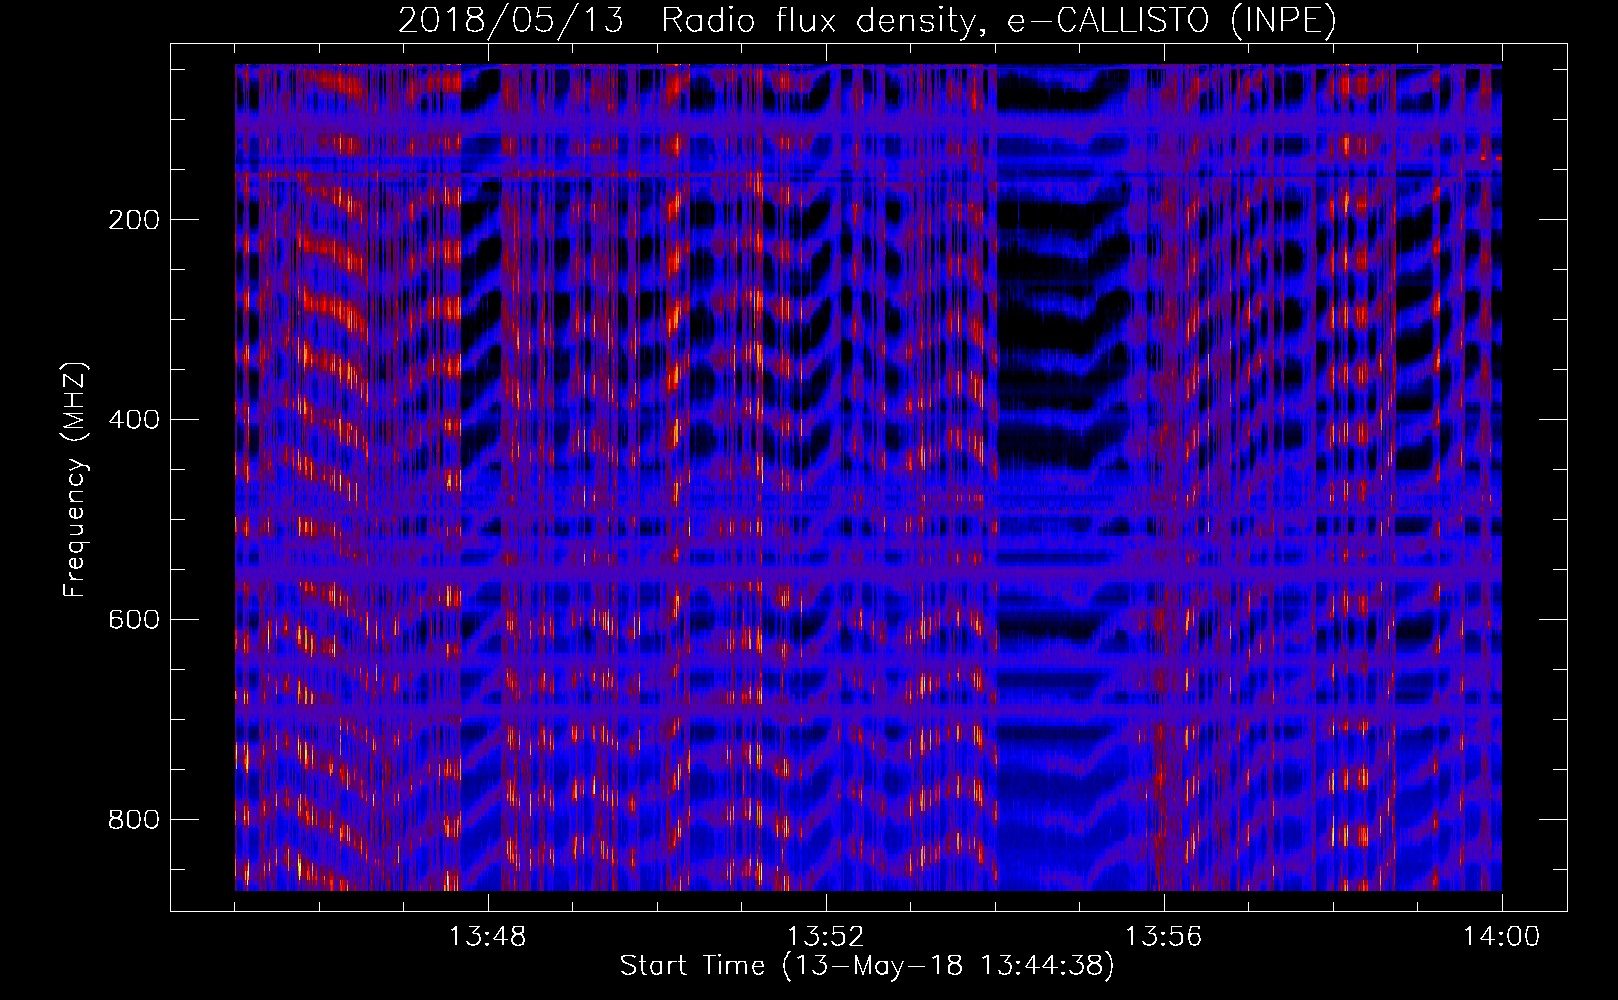This screenshot has width=1618, height=1000.
Task: Click the 400 frequency tick label
Action: (133, 420)
